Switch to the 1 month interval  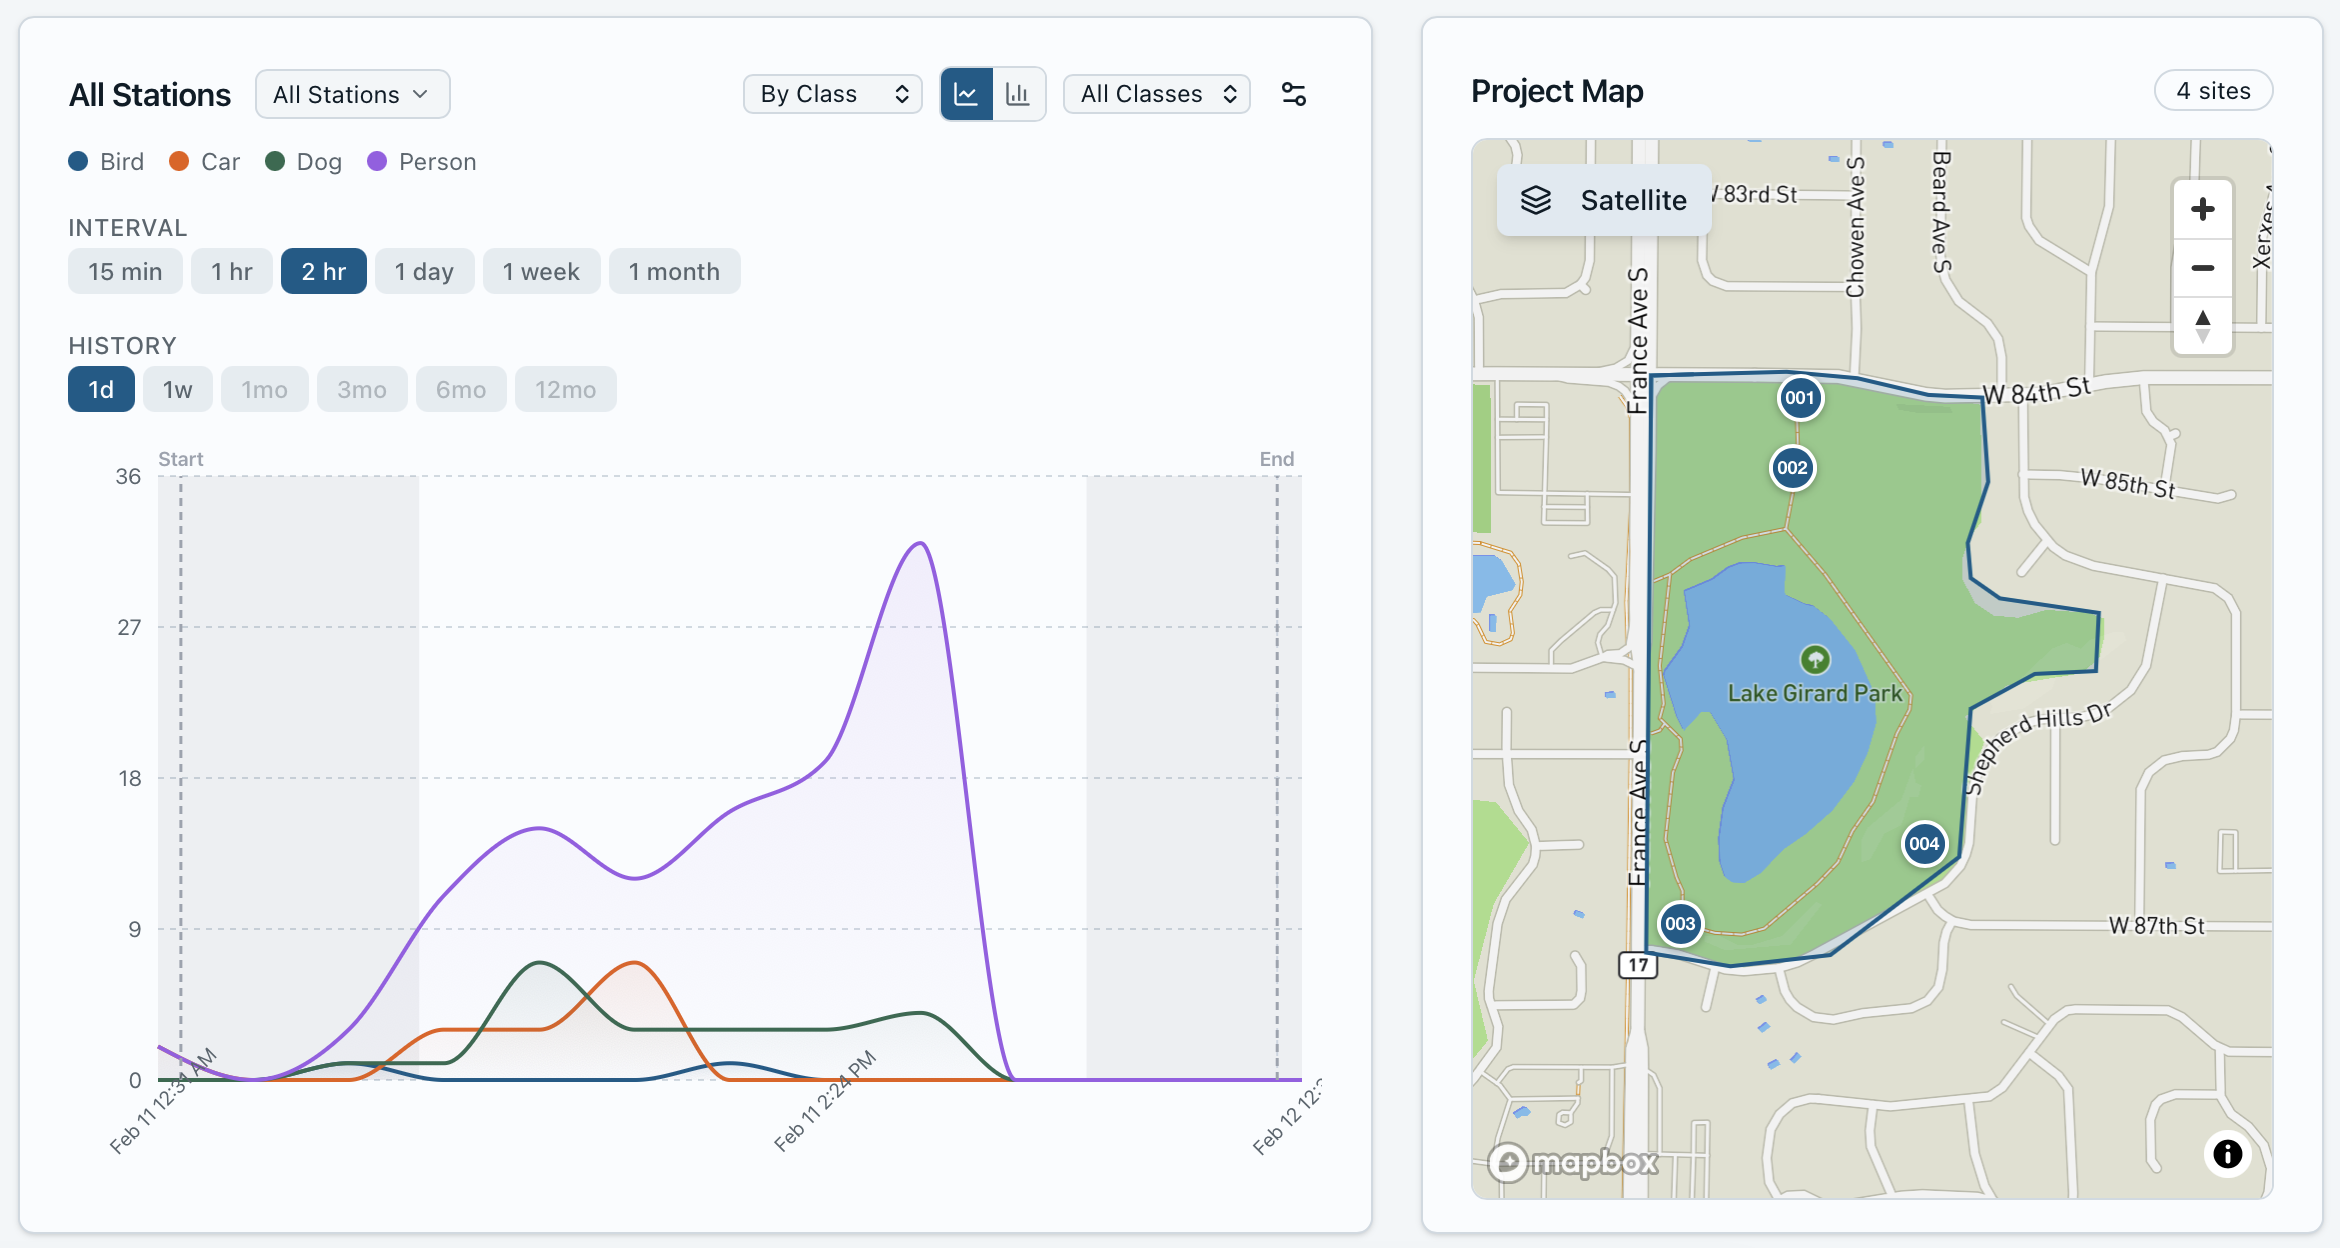(674, 271)
